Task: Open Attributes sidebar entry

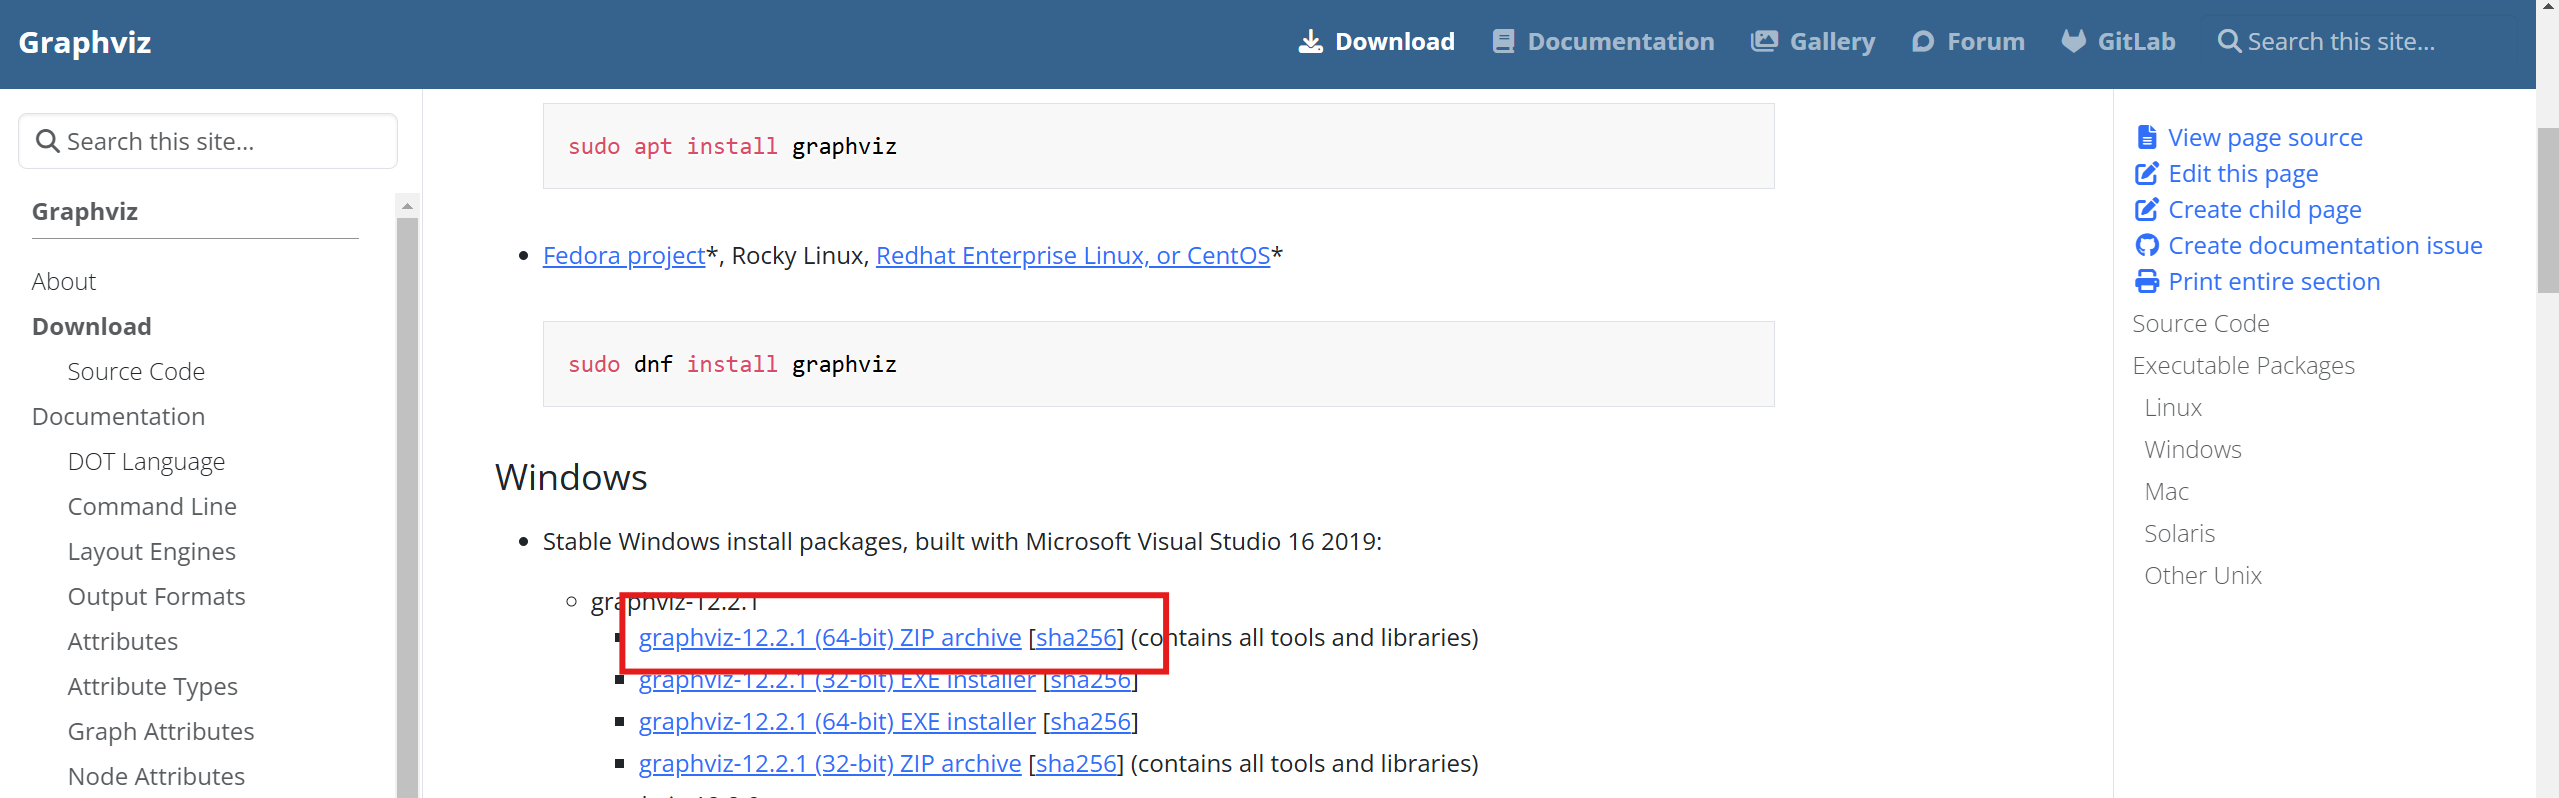Action: [x=123, y=641]
